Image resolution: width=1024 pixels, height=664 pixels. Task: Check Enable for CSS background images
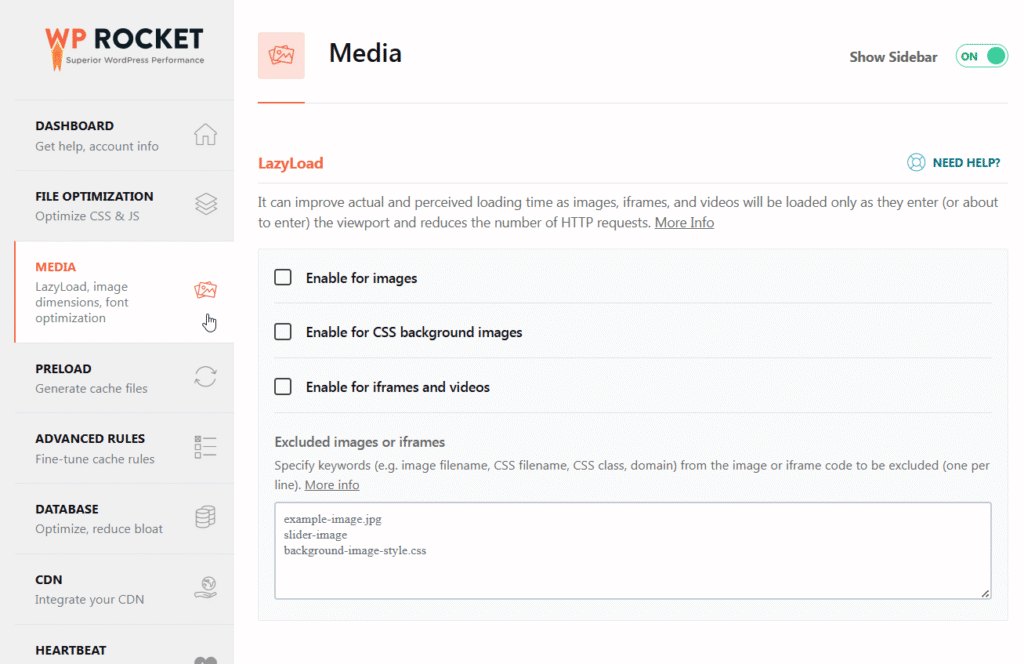[x=283, y=332]
